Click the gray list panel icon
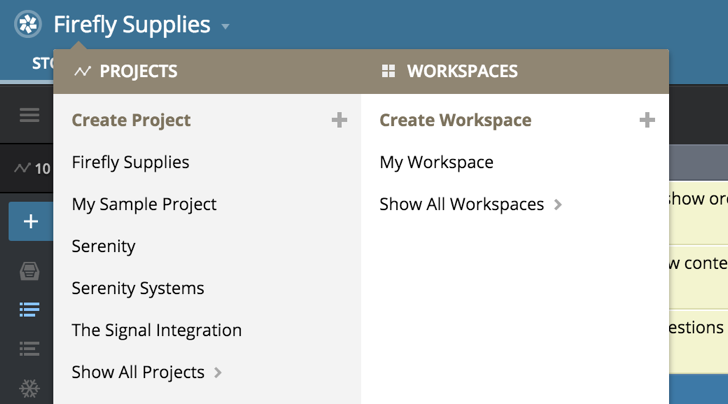 coord(30,348)
